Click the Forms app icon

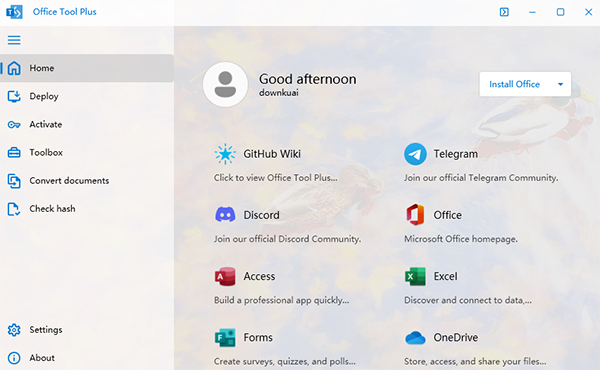[x=225, y=337]
